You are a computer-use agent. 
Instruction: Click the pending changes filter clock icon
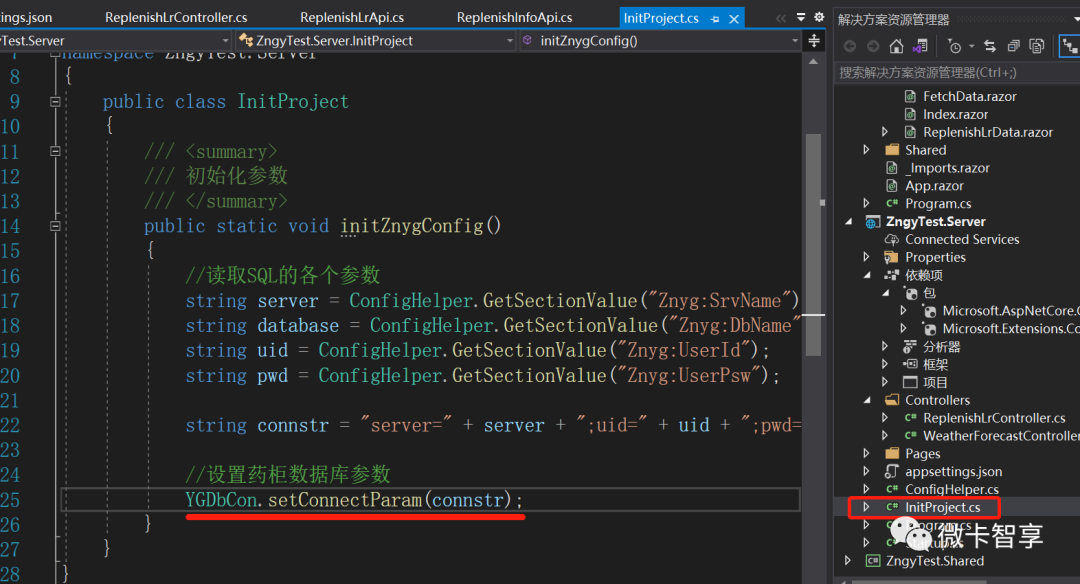[955, 46]
